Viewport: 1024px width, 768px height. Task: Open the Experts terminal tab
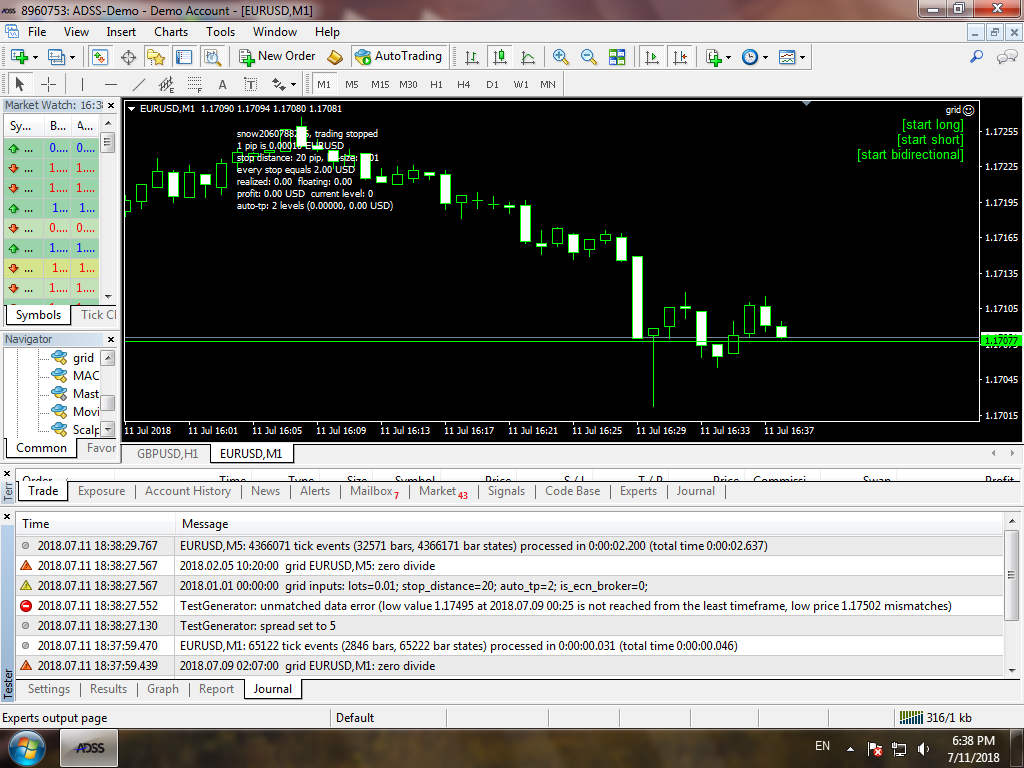pos(638,491)
